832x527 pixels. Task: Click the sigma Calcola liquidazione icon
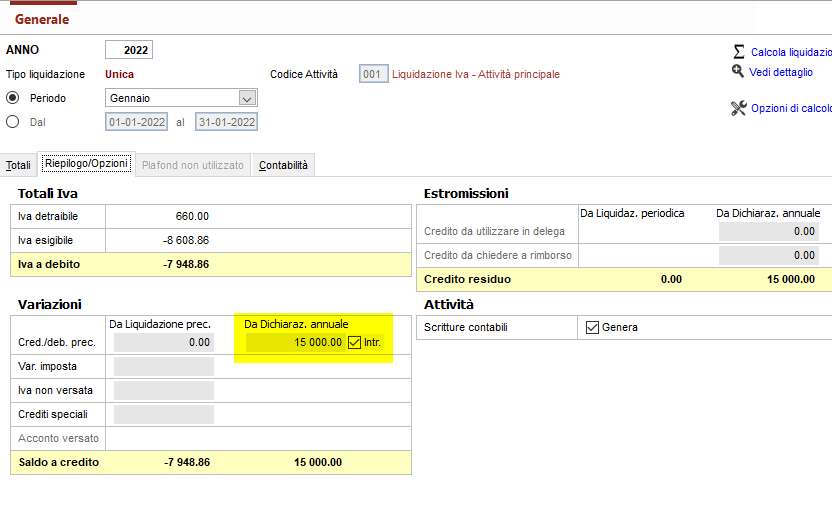pyautogui.click(x=739, y=51)
